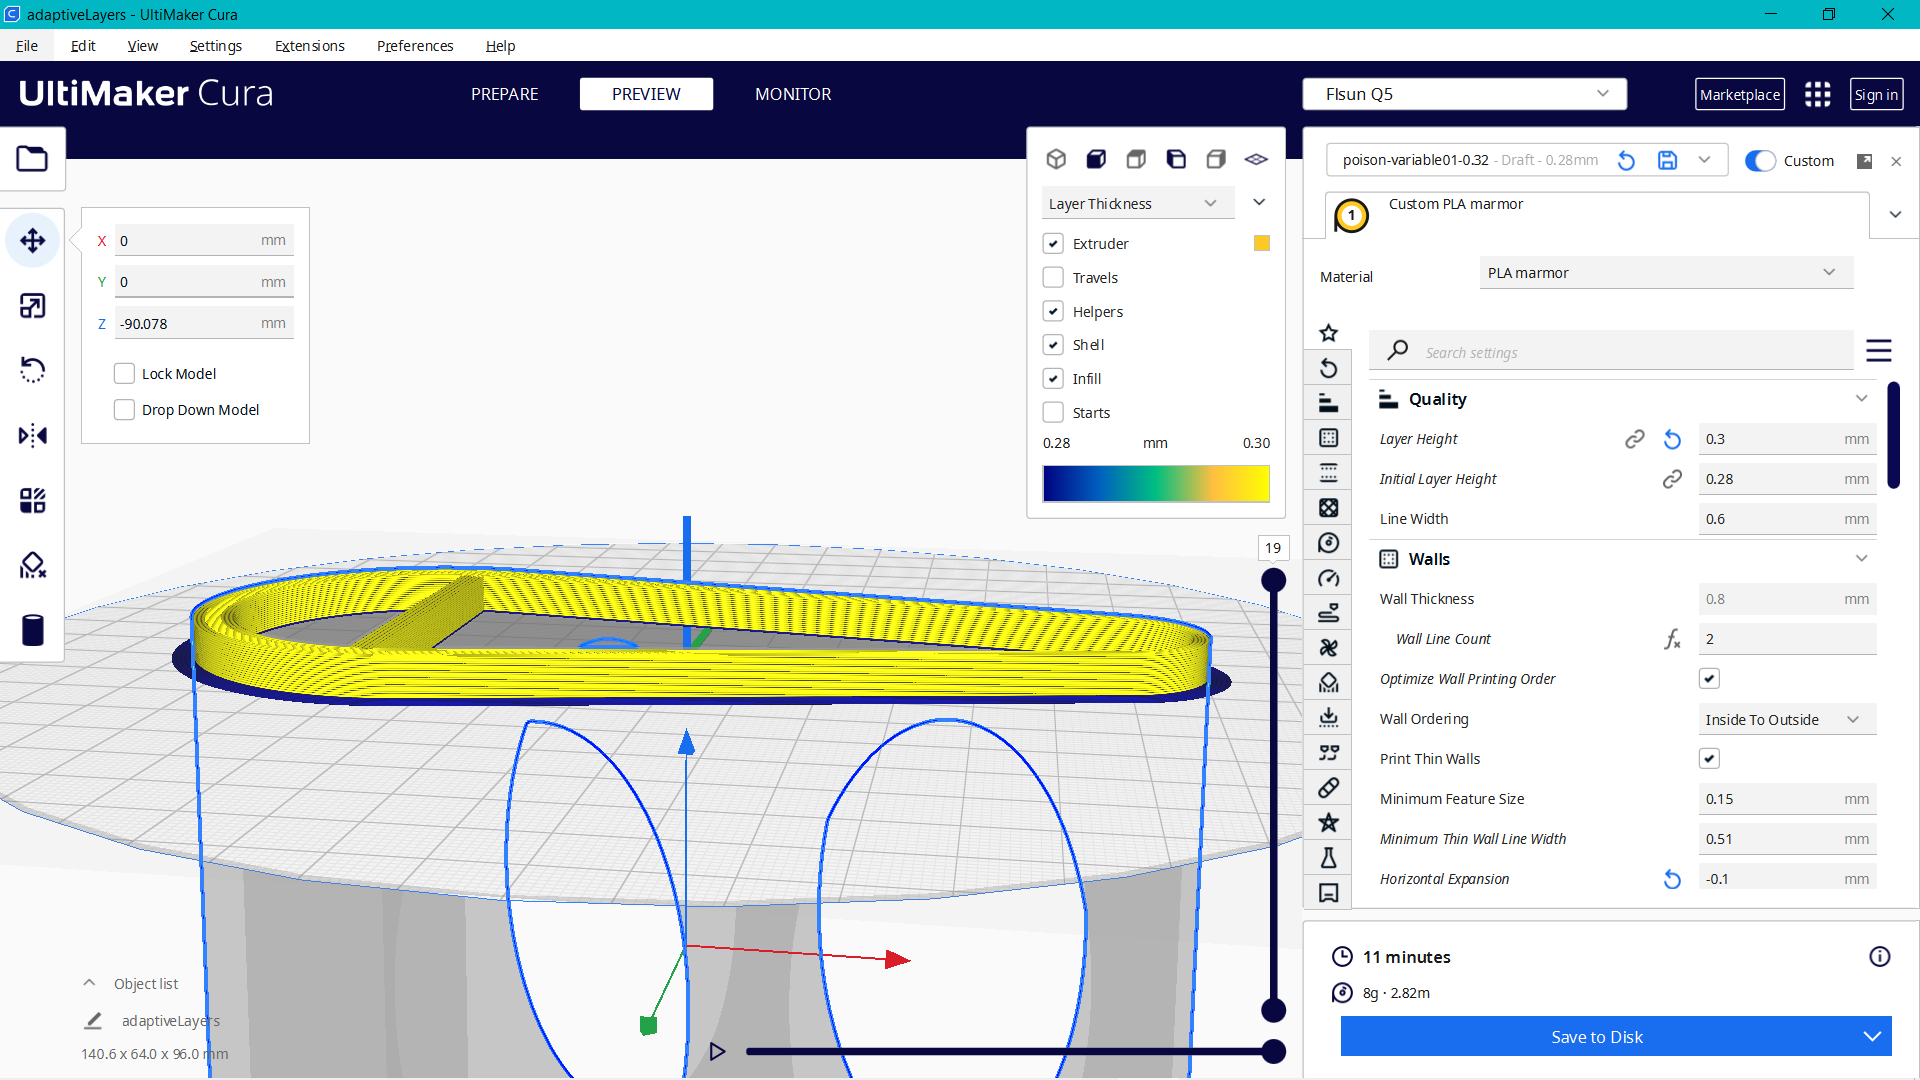Switch to the PREPARE stage

click(505, 94)
